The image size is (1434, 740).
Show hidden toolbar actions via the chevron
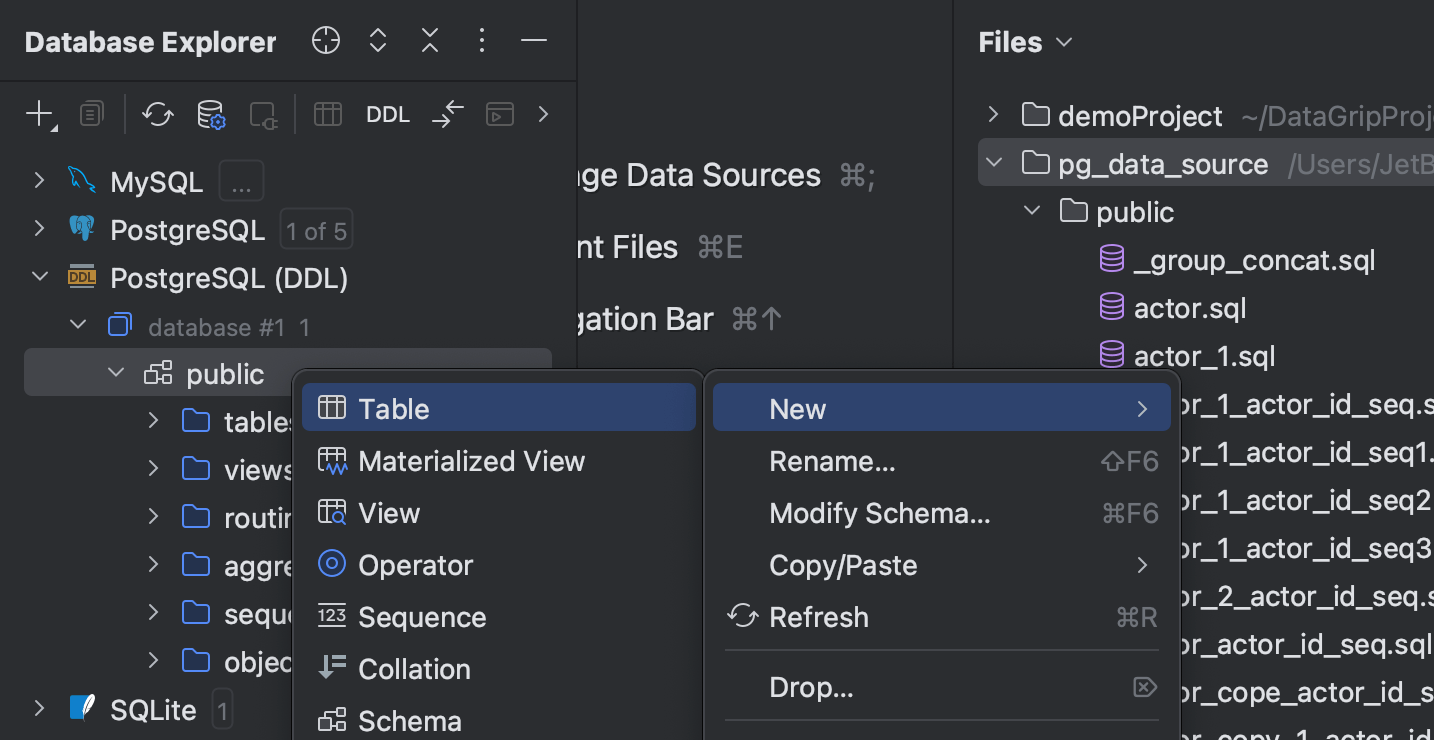point(543,113)
